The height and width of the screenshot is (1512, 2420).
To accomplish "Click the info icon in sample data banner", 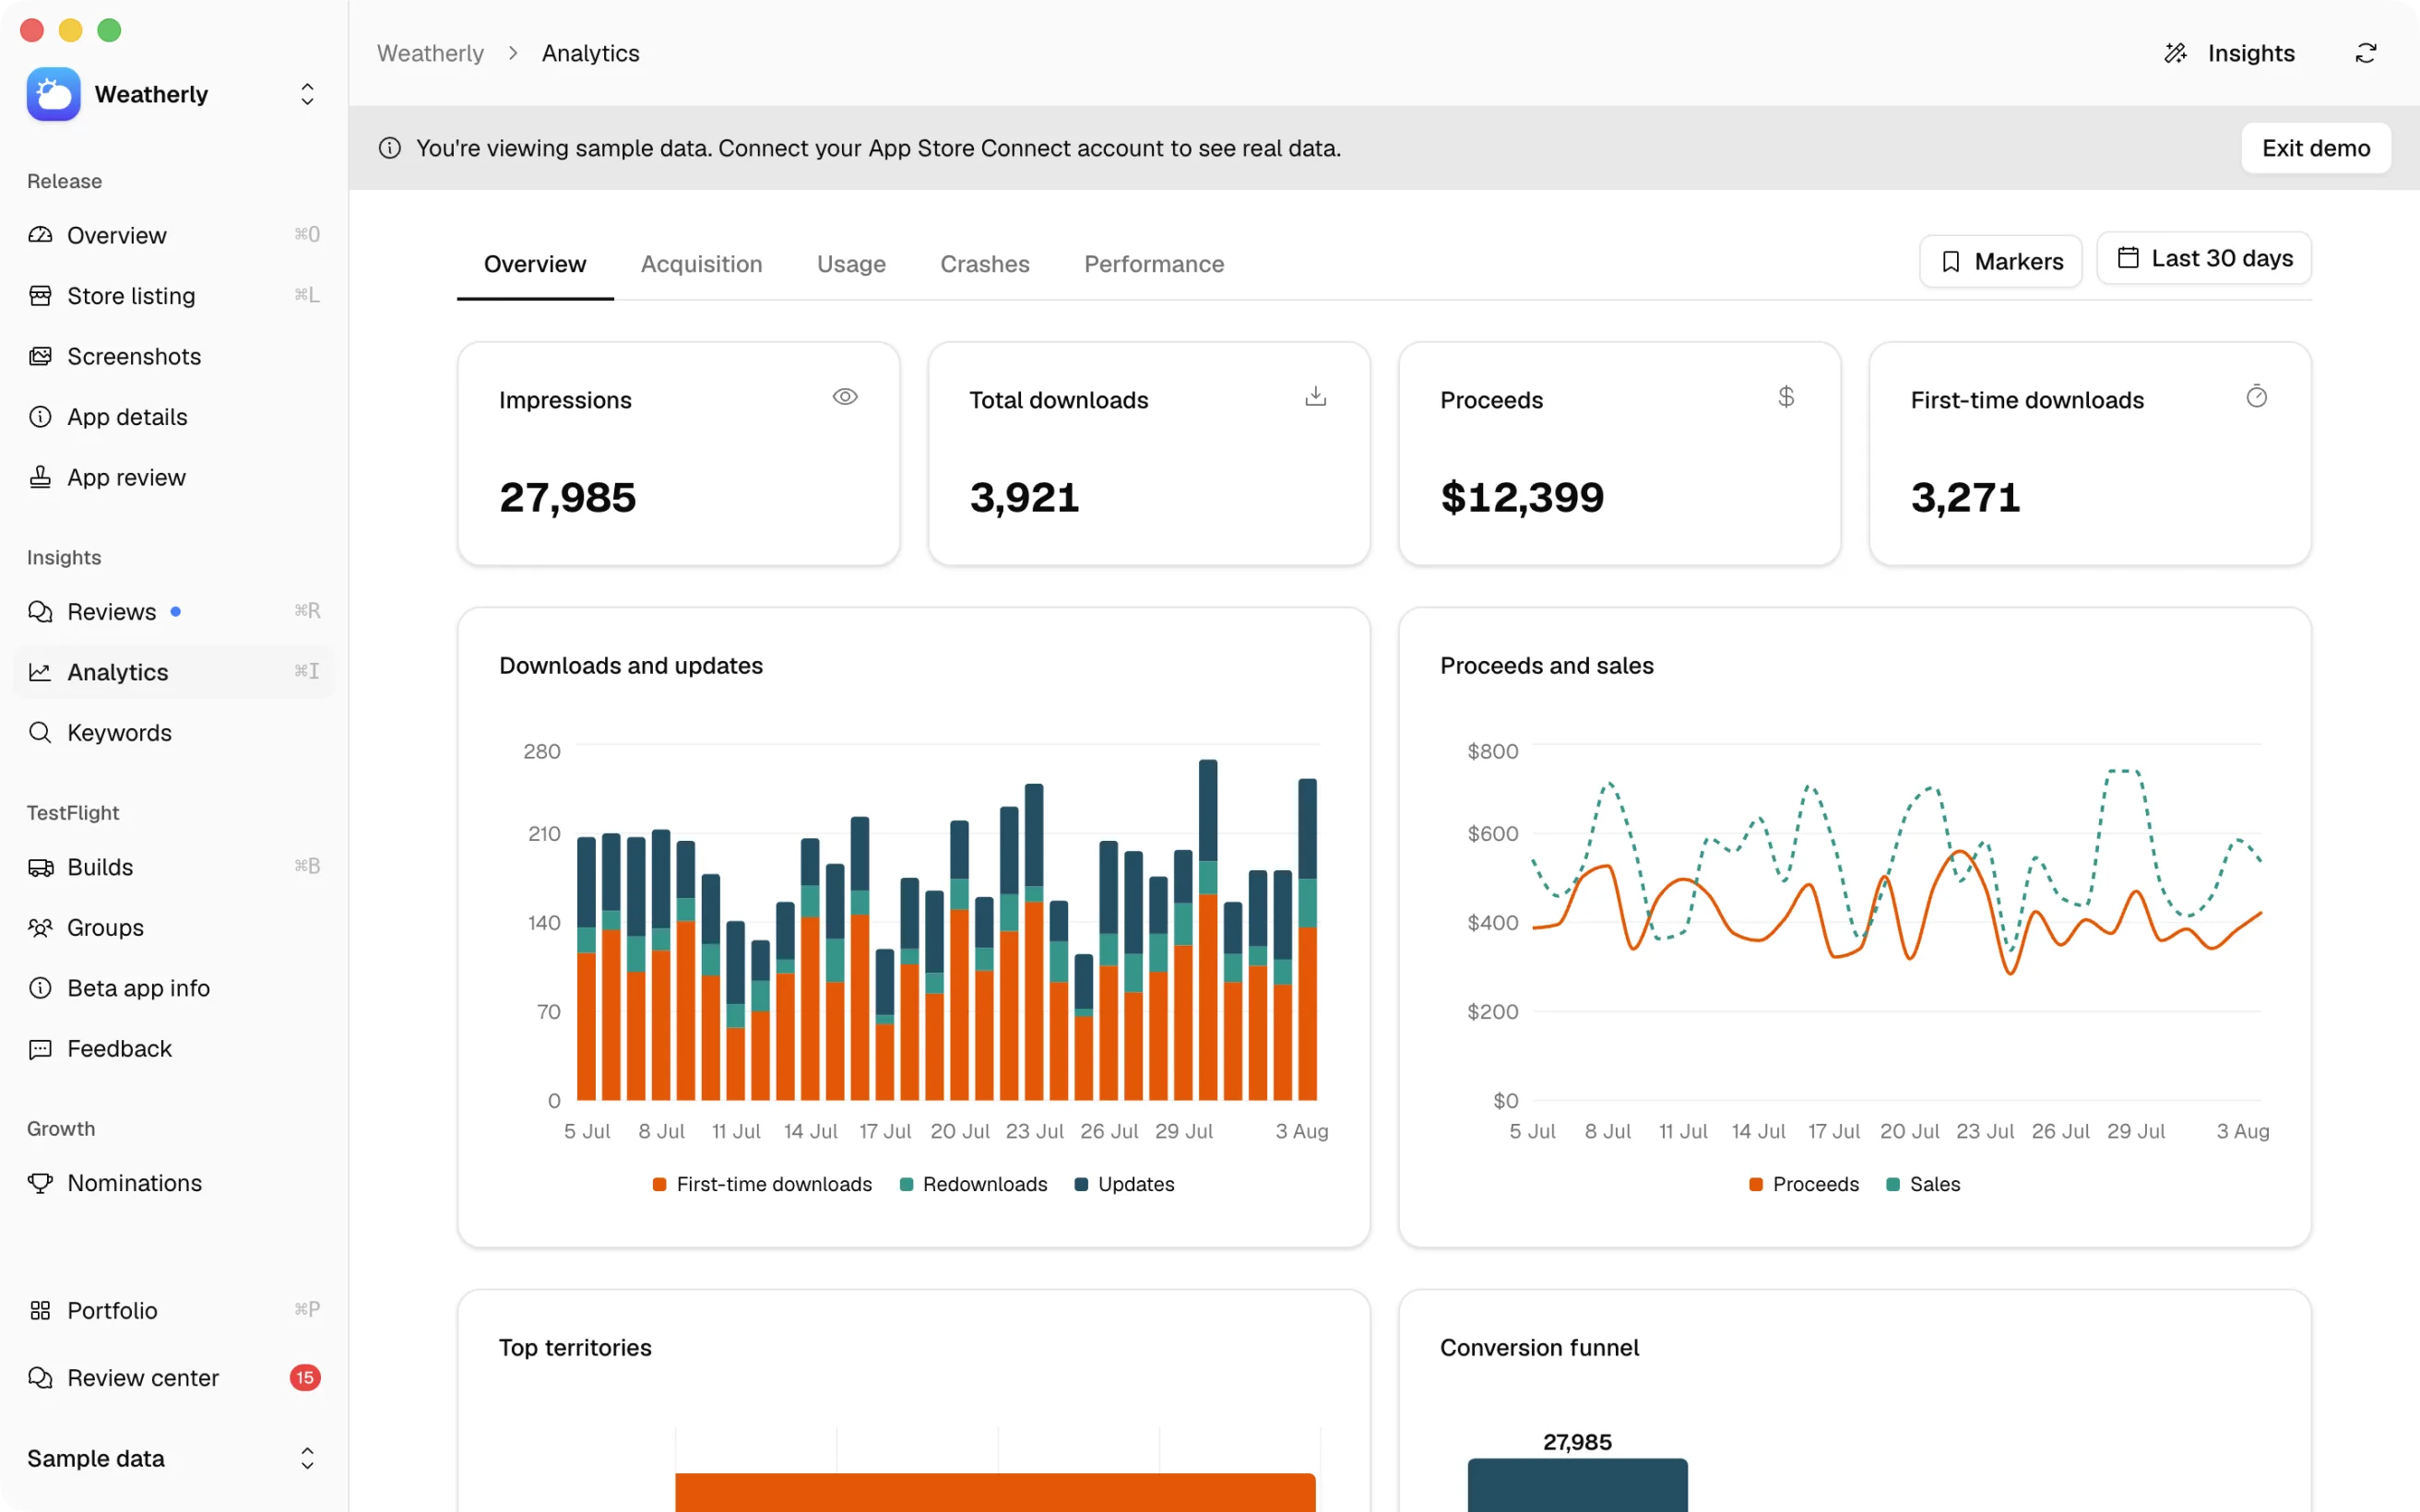I will [390, 148].
